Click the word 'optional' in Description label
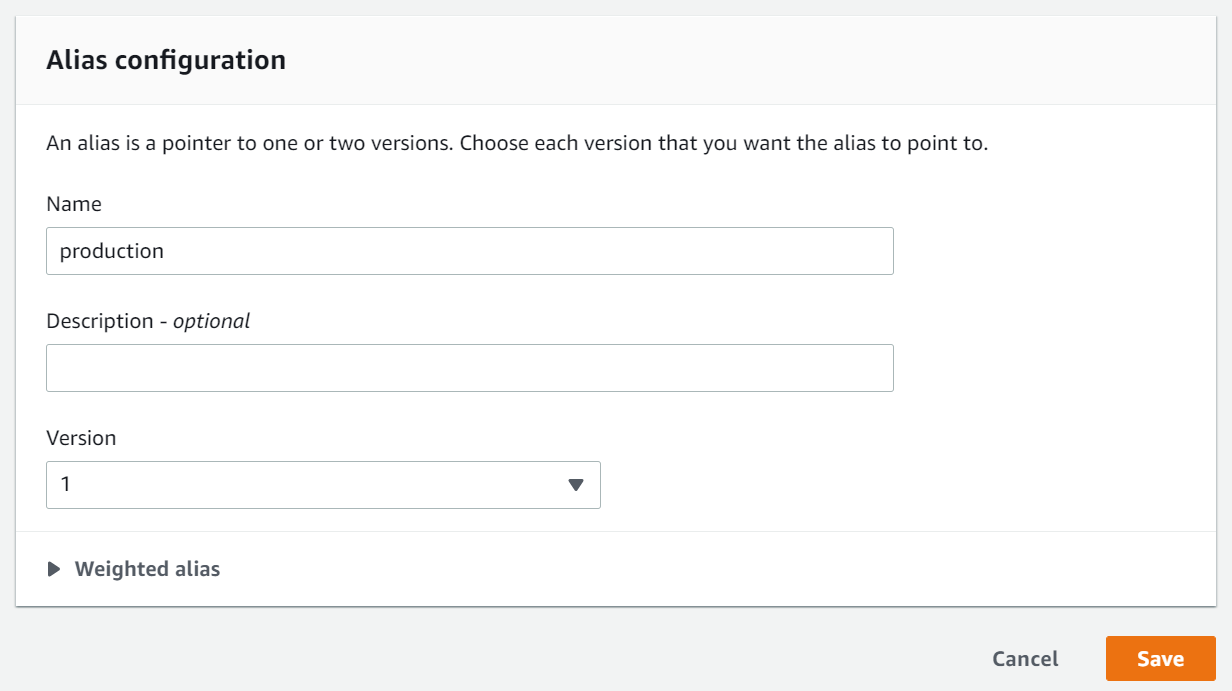 [x=211, y=321]
